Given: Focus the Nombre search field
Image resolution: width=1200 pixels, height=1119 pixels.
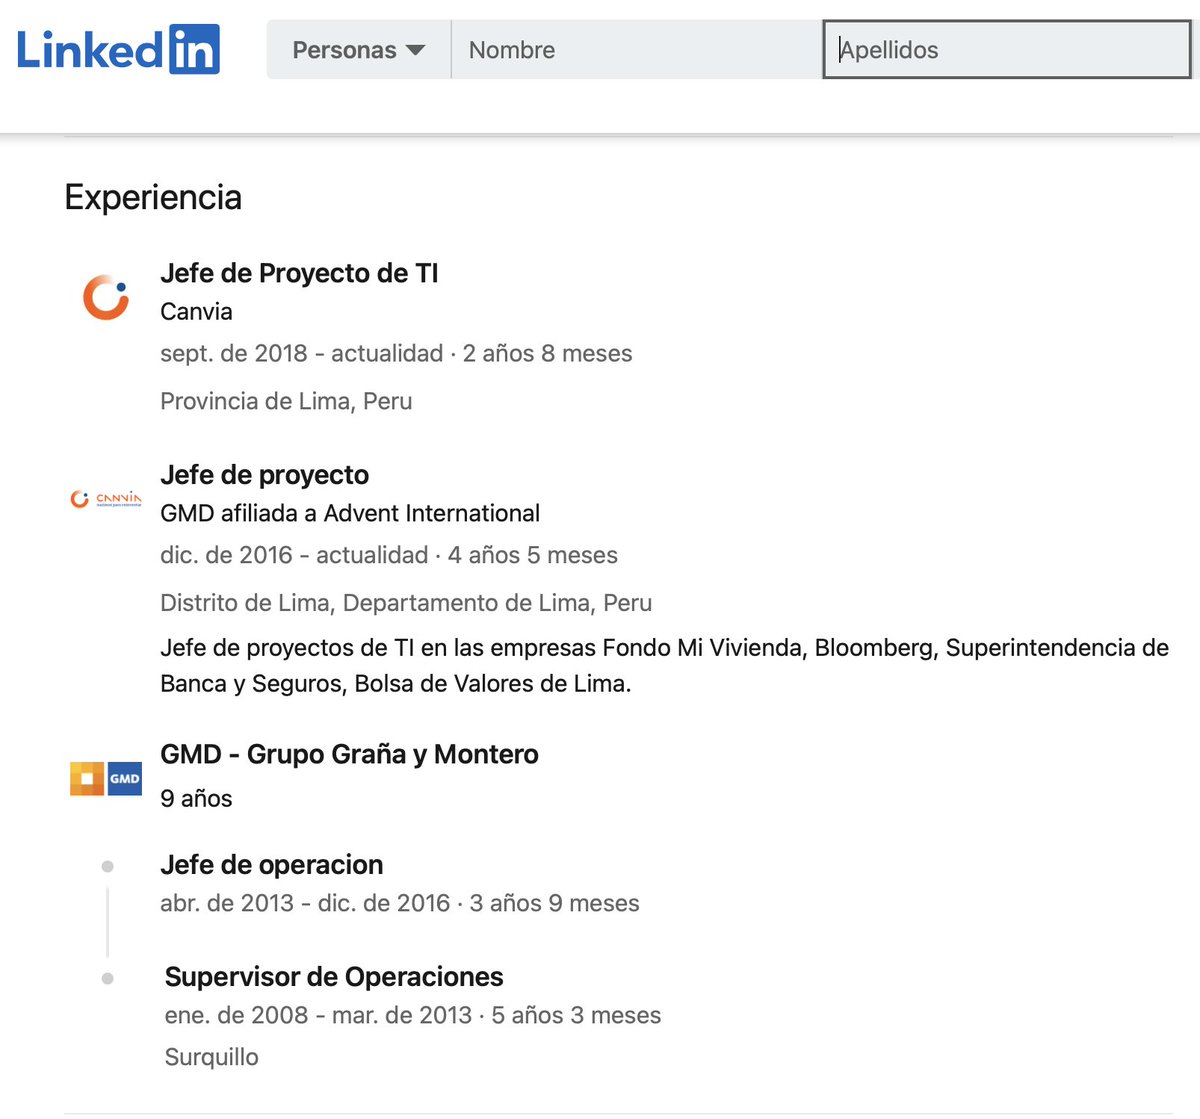Looking at the screenshot, I should (x=637, y=50).
